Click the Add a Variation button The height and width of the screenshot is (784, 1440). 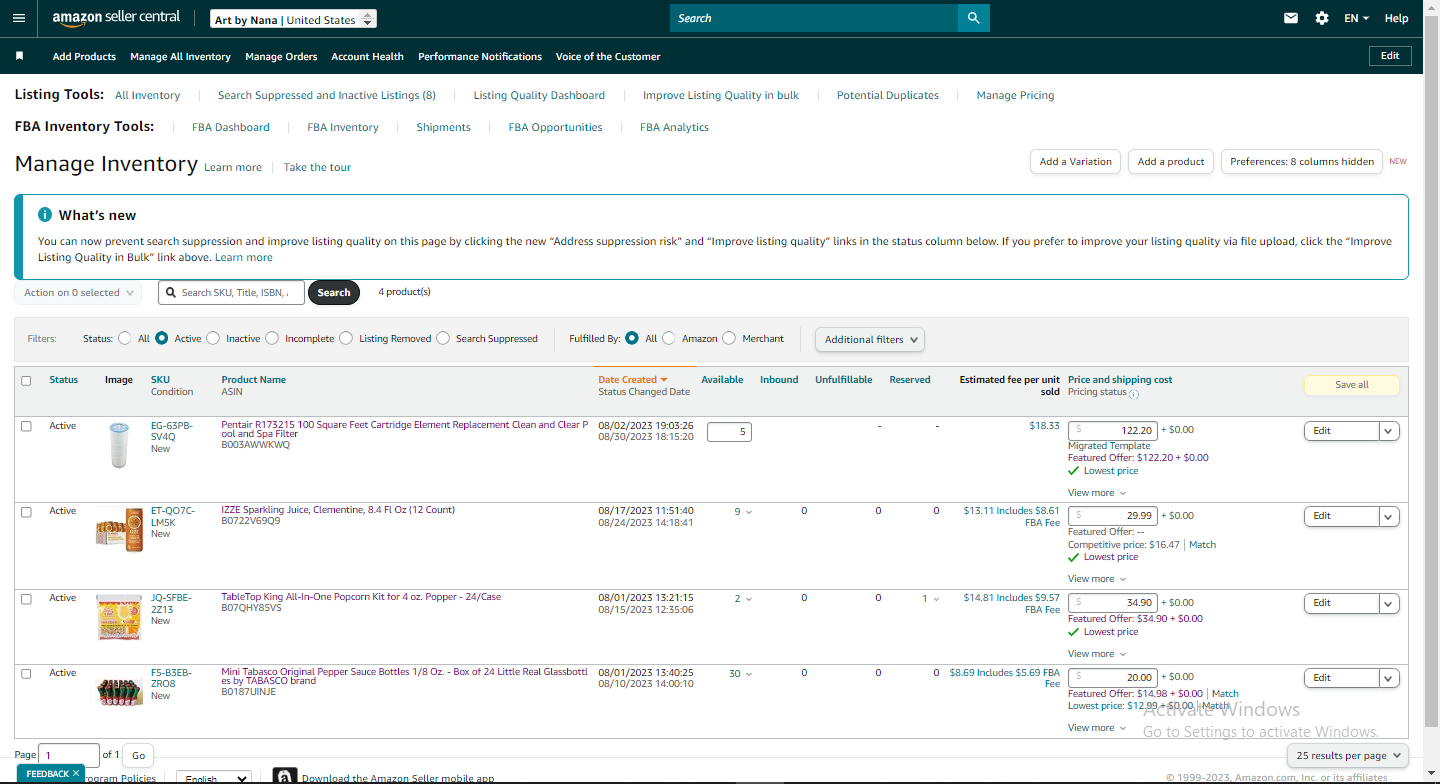pos(1075,161)
